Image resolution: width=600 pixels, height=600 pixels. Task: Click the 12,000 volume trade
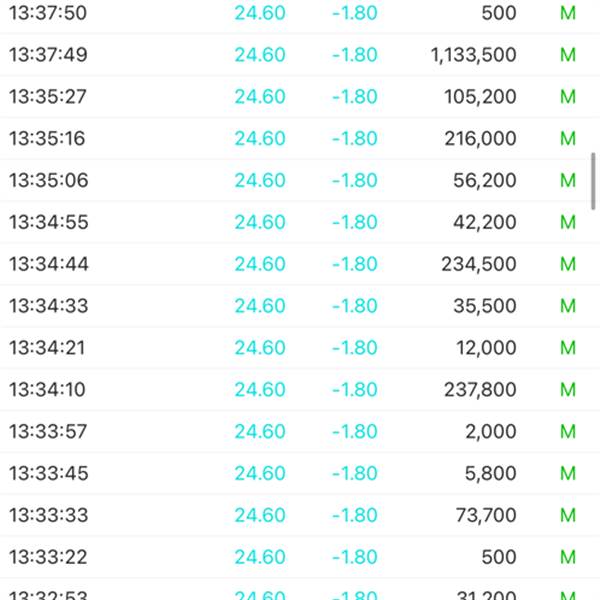coord(486,348)
